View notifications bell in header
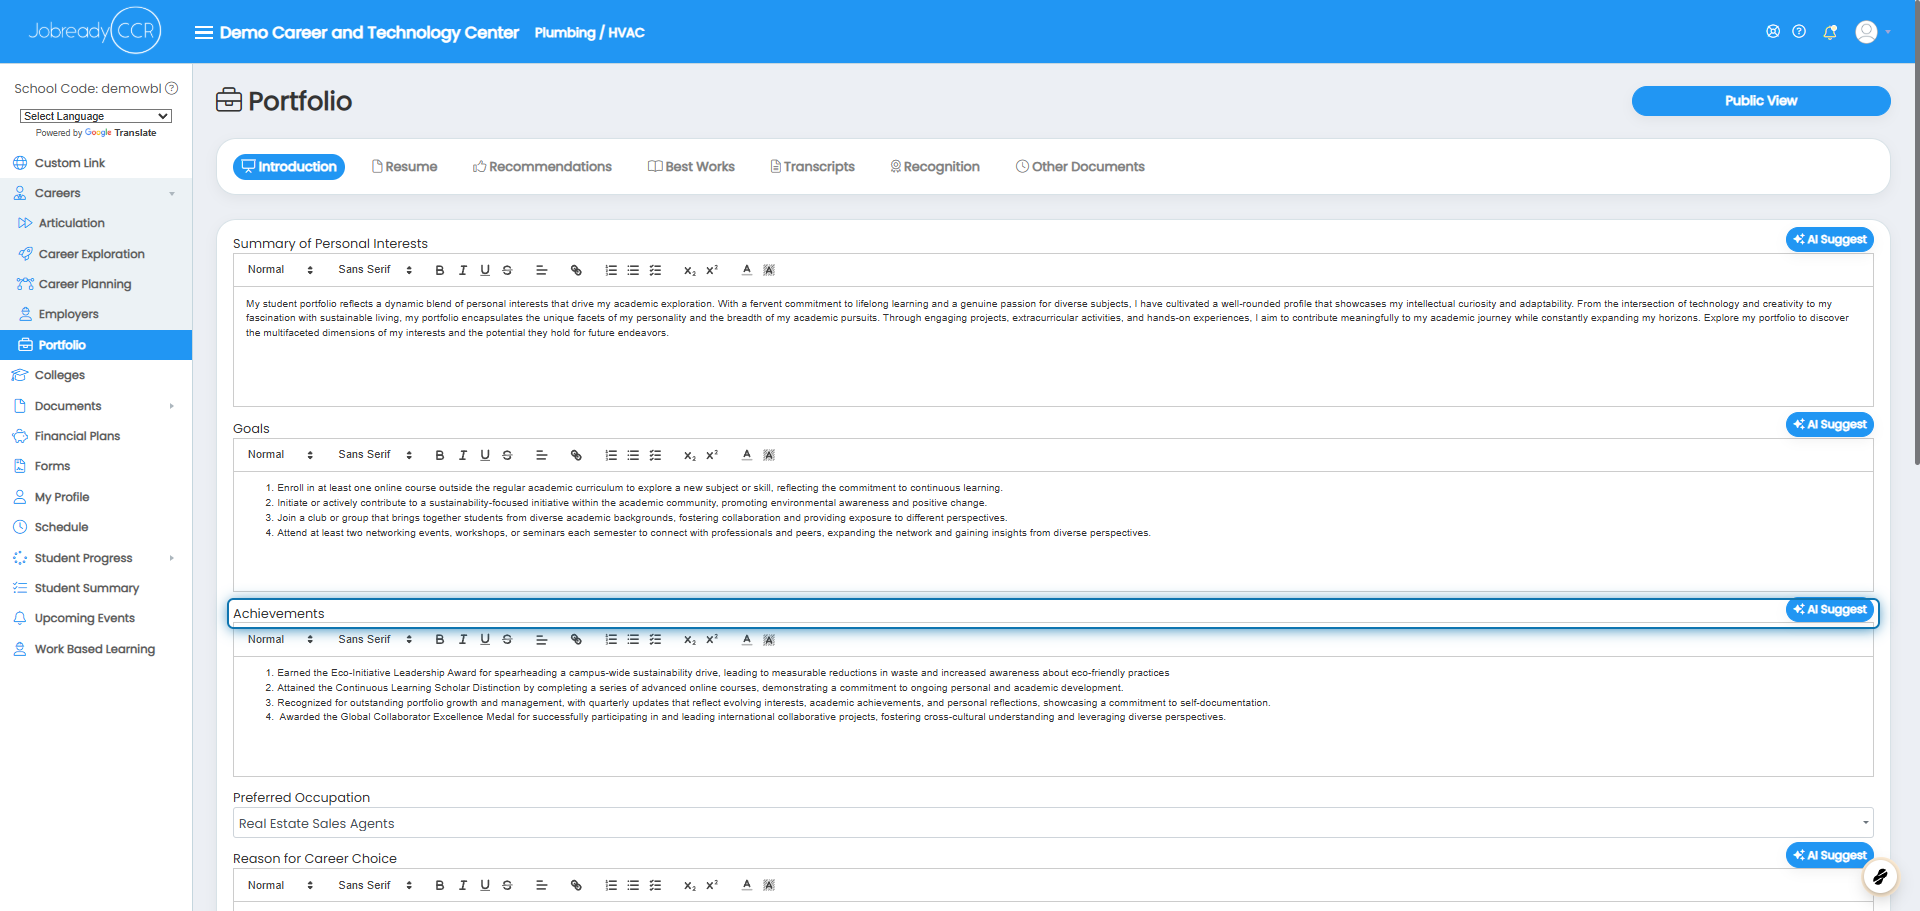The width and height of the screenshot is (1920, 911). [x=1830, y=32]
